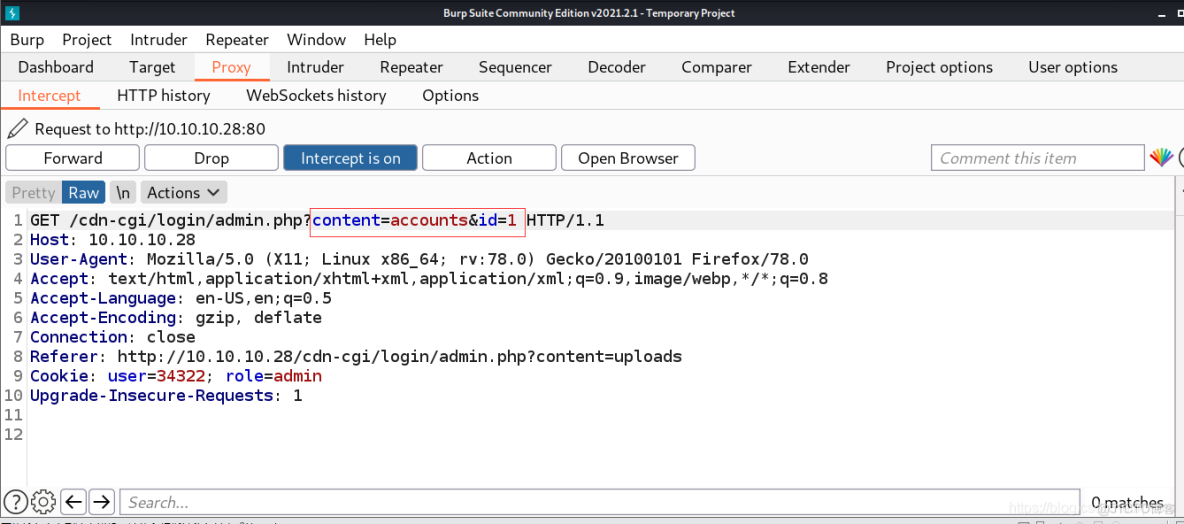Expand the Actions dropdown

[x=183, y=193]
